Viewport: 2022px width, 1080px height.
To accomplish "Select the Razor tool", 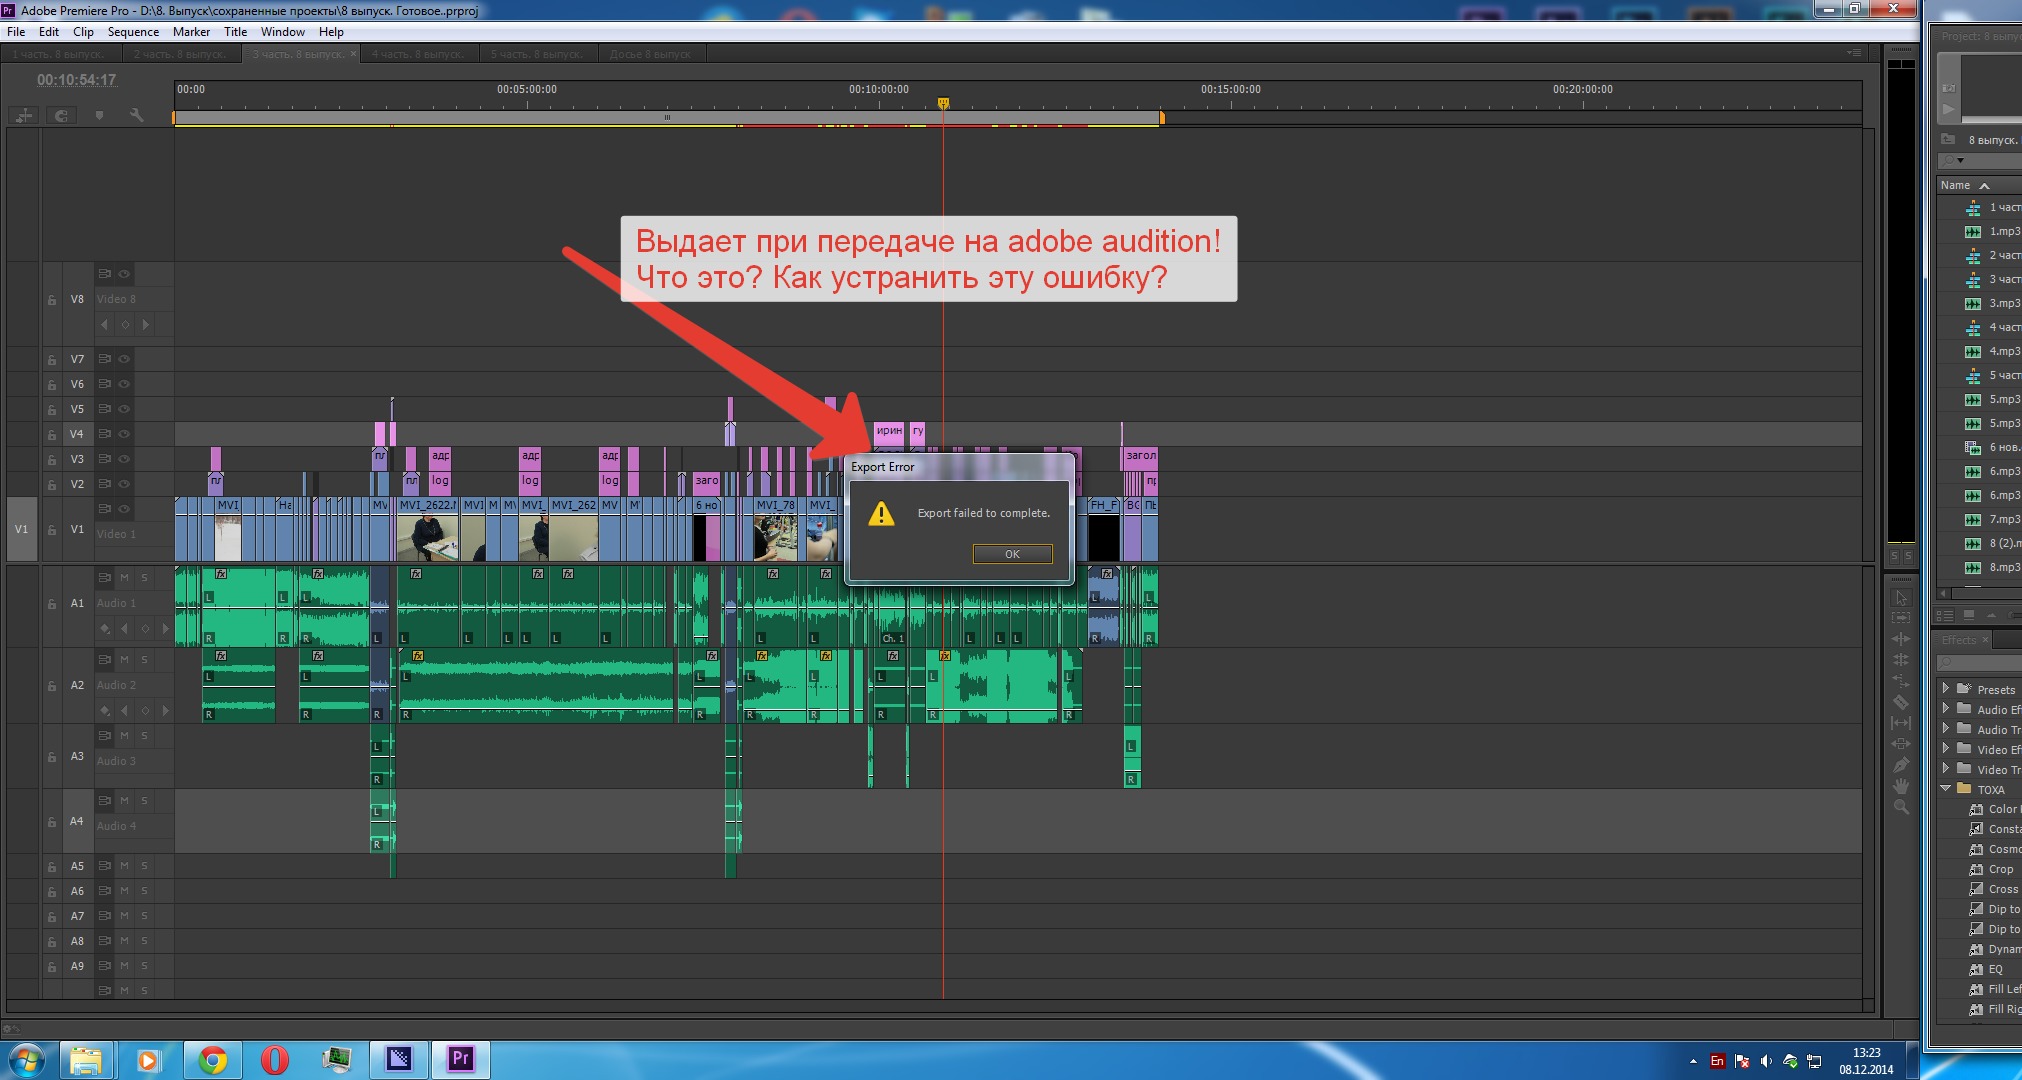I will [x=1901, y=702].
